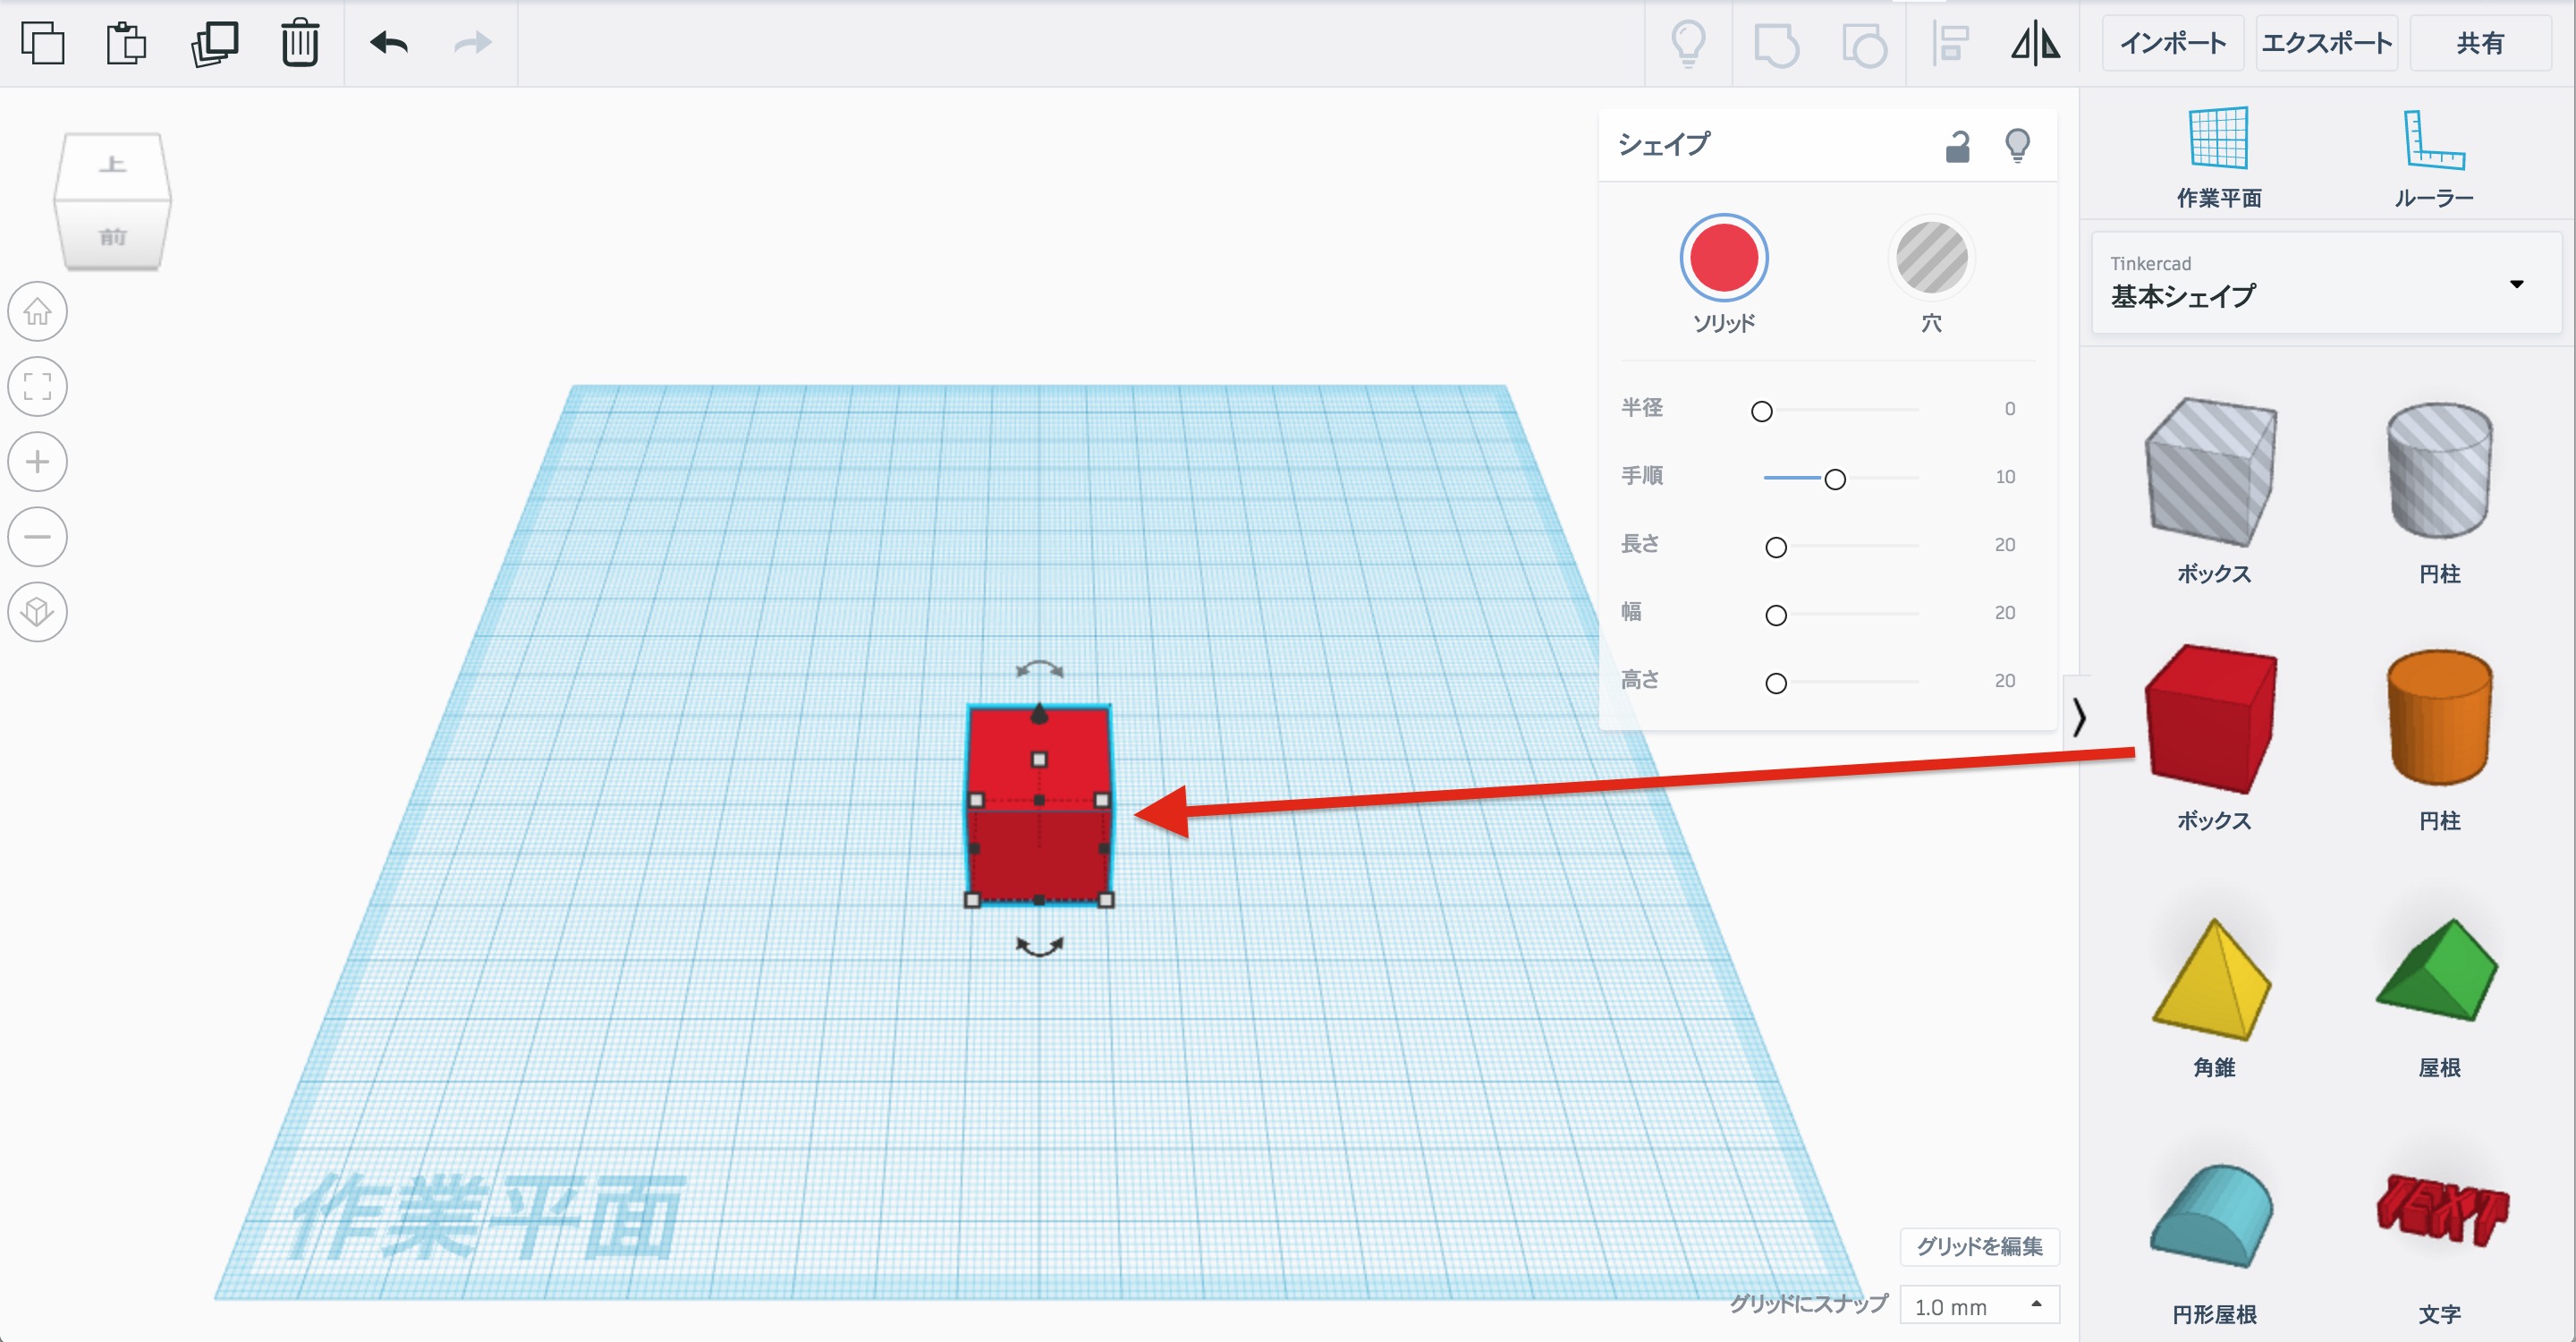The width and height of the screenshot is (2576, 1342).
Task: Click the home view icon
Action: [x=38, y=312]
